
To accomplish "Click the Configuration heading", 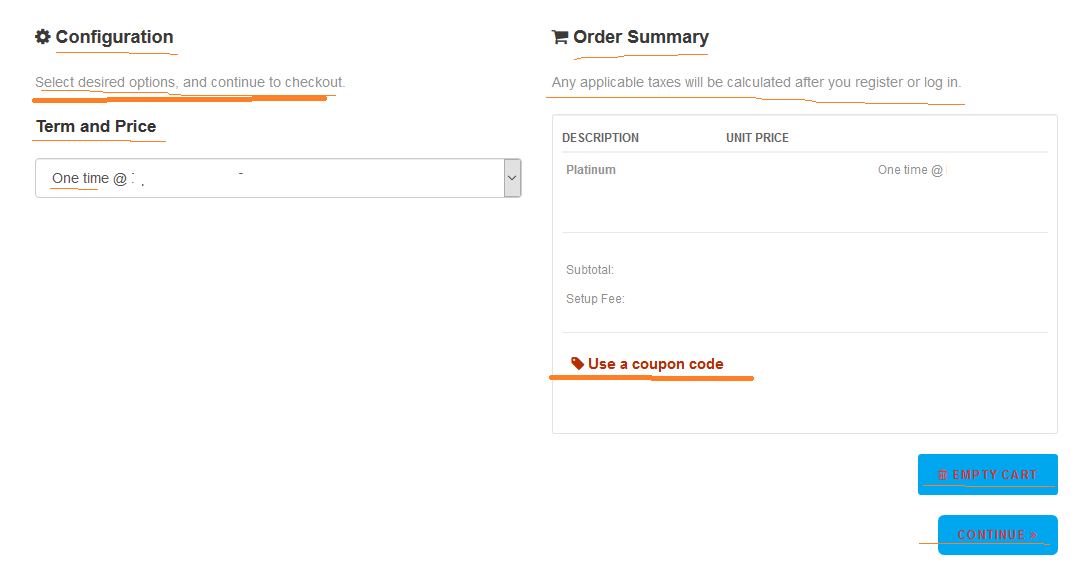I will click(x=114, y=37).
